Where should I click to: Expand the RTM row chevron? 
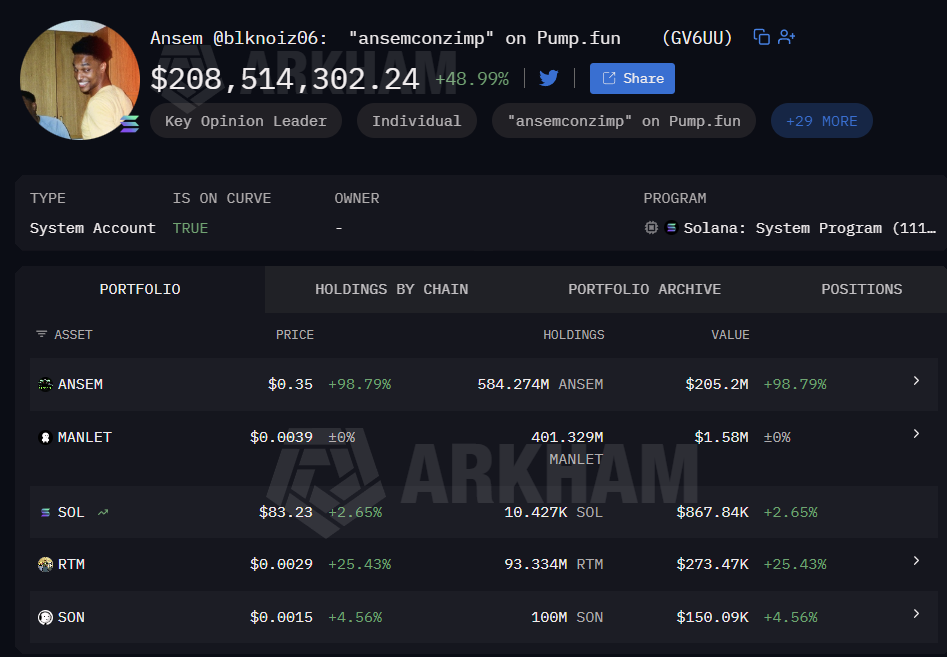point(916,560)
